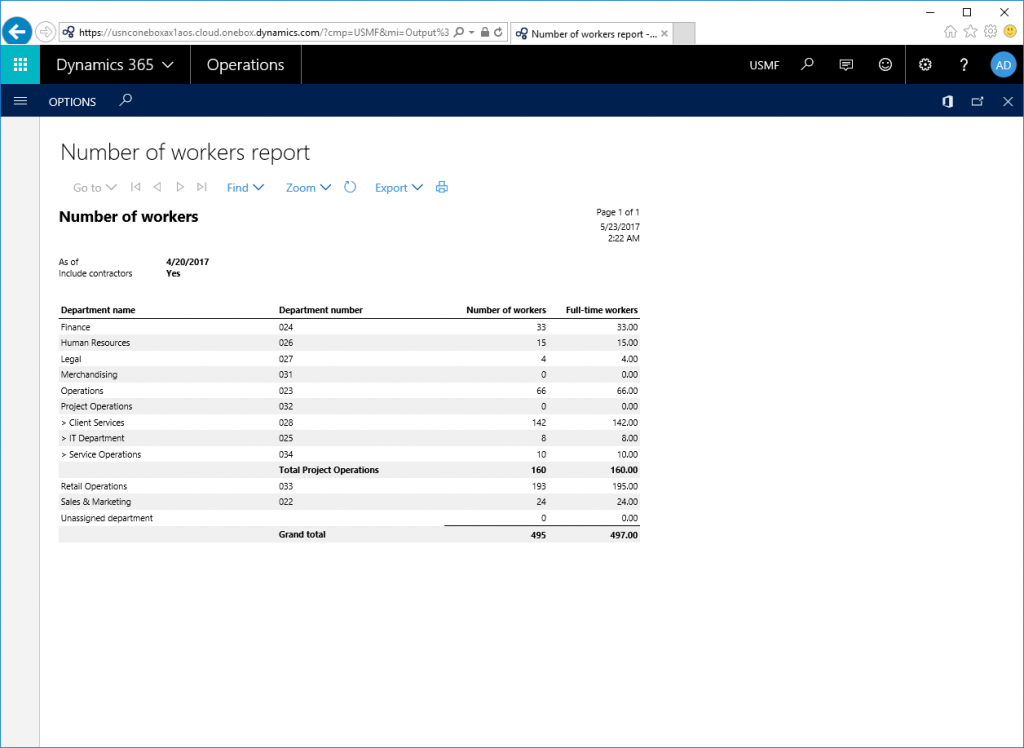
Task: Jump to the last page of report
Action: (201, 187)
